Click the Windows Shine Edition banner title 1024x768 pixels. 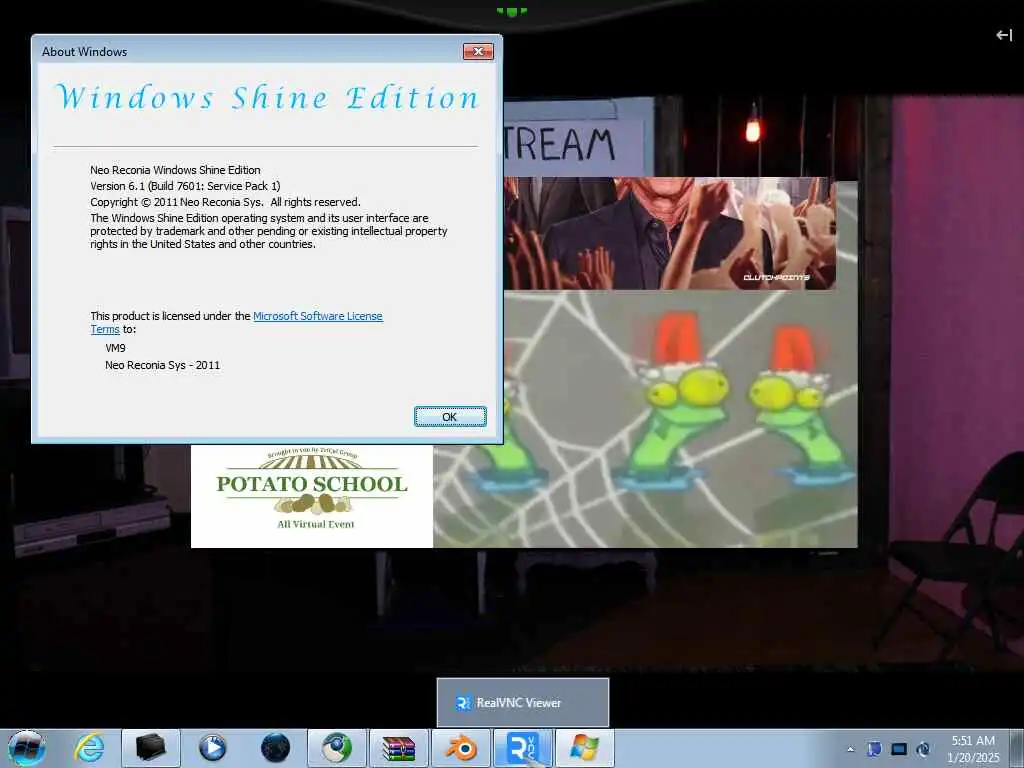267,98
